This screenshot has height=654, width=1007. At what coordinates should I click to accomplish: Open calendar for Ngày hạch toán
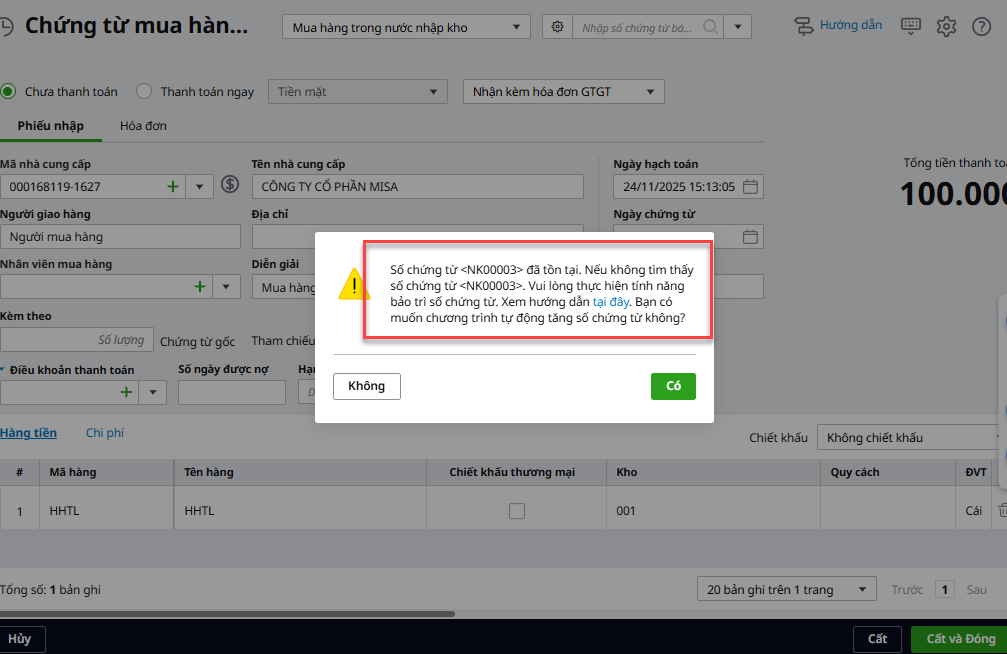click(751, 187)
